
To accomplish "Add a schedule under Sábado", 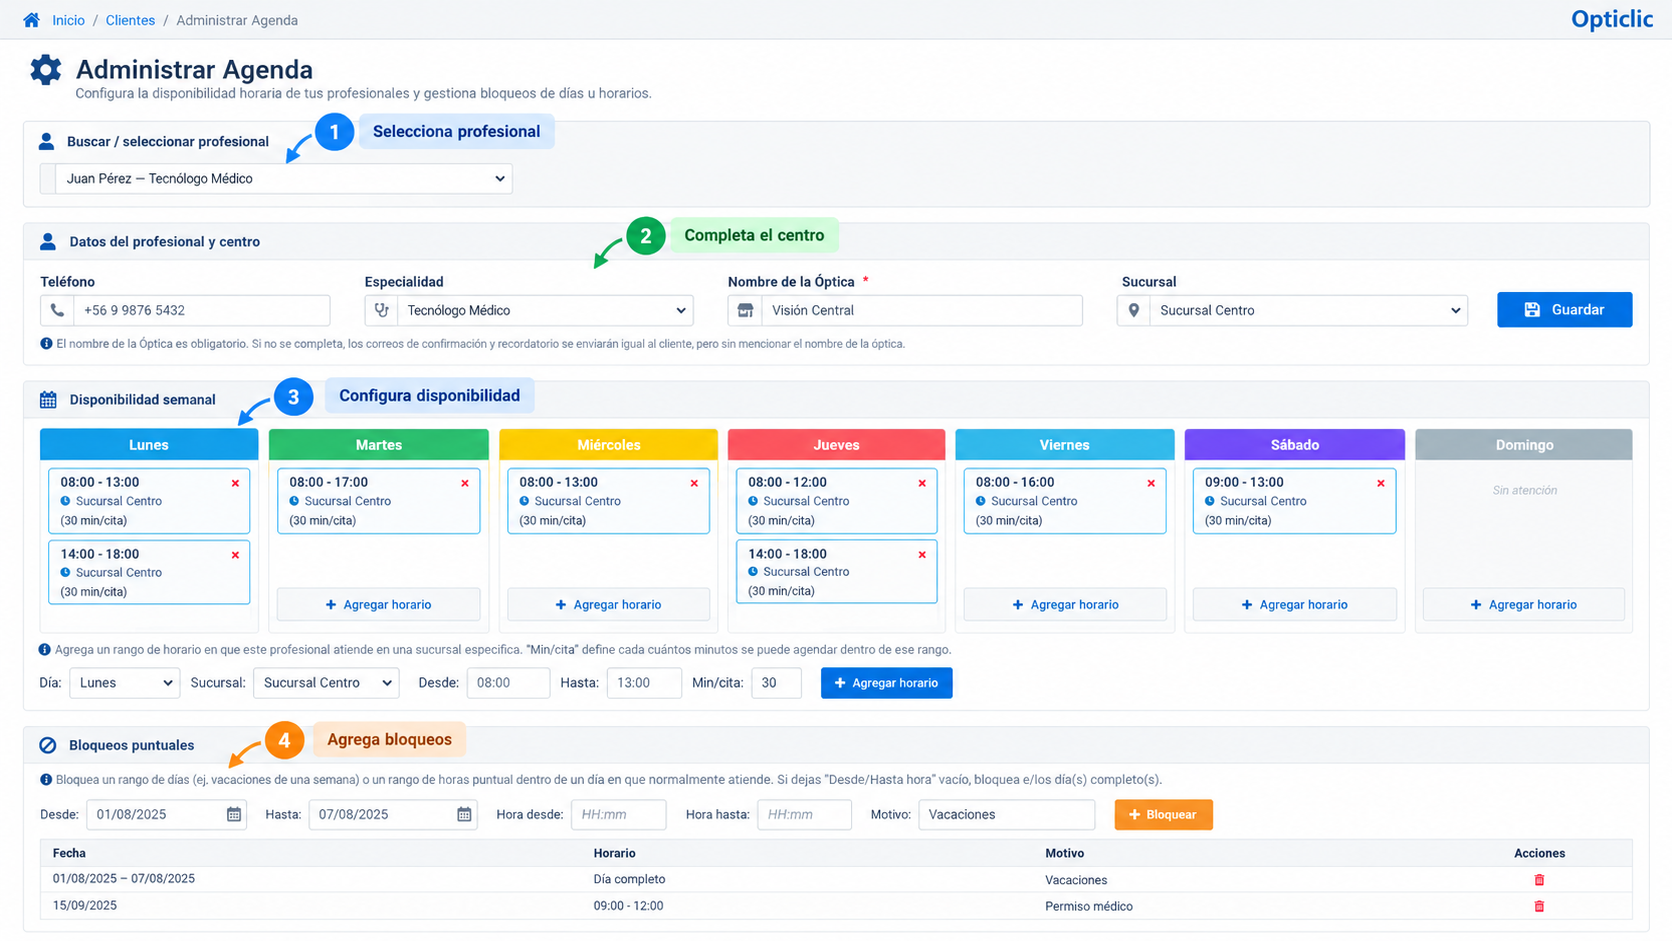I will pyautogui.click(x=1294, y=605).
